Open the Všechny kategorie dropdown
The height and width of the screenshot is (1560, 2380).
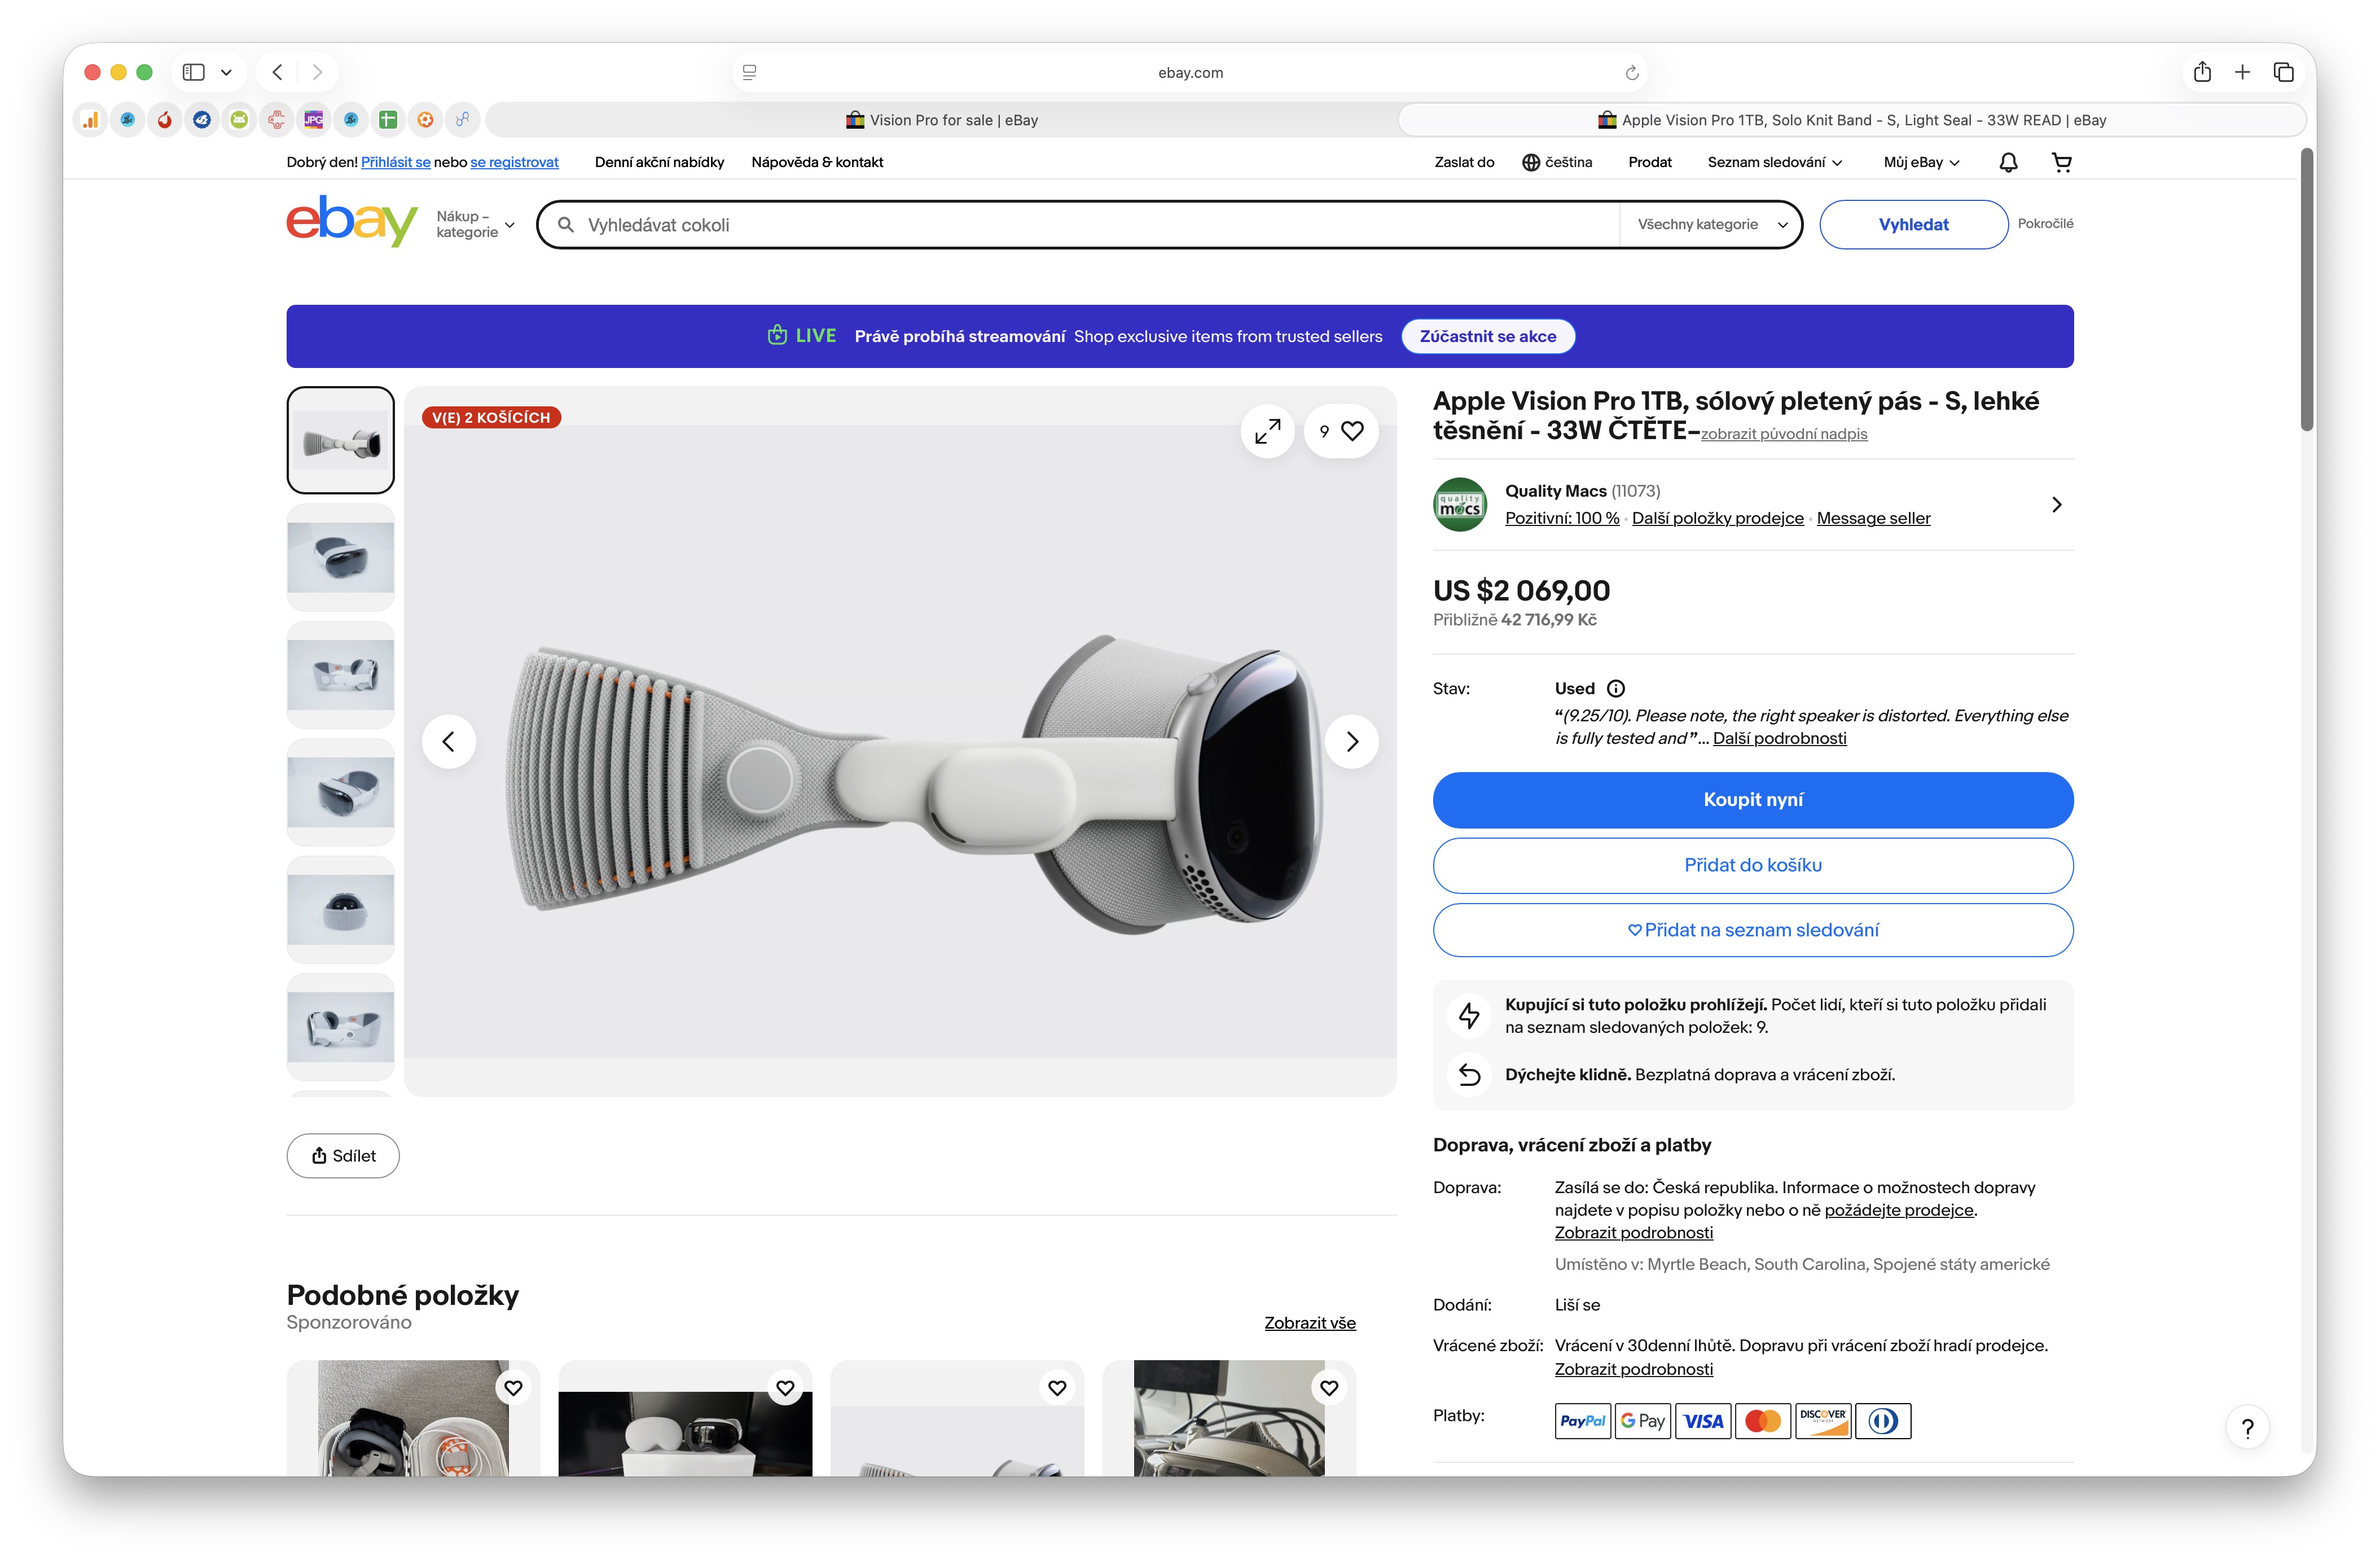click(1711, 224)
